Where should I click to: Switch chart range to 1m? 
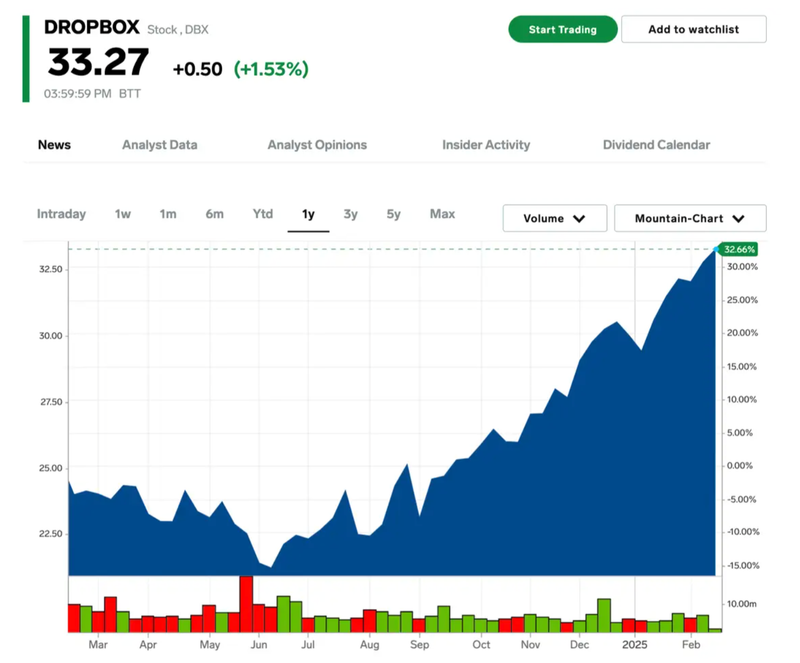tap(168, 214)
